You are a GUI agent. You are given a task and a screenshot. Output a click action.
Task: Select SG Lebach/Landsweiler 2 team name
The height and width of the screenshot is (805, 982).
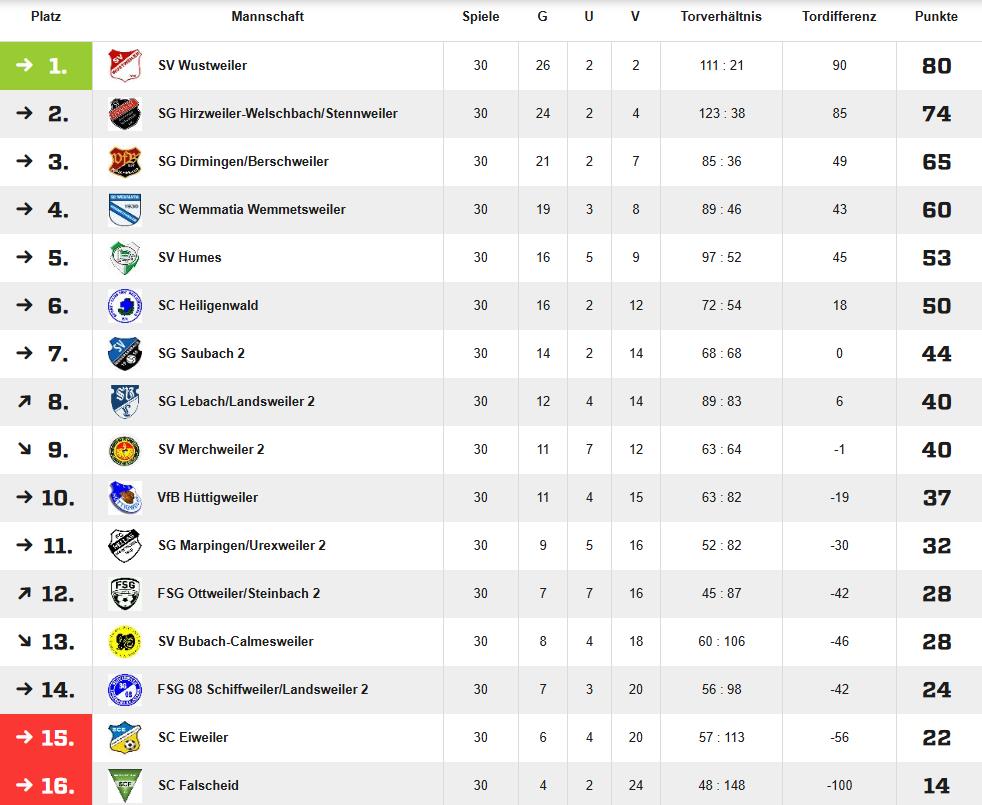tap(236, 402)
